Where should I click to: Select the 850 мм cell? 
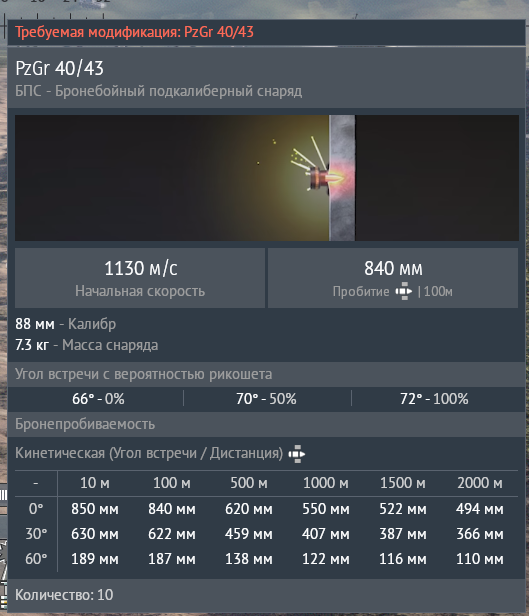(x=95, y=509)
